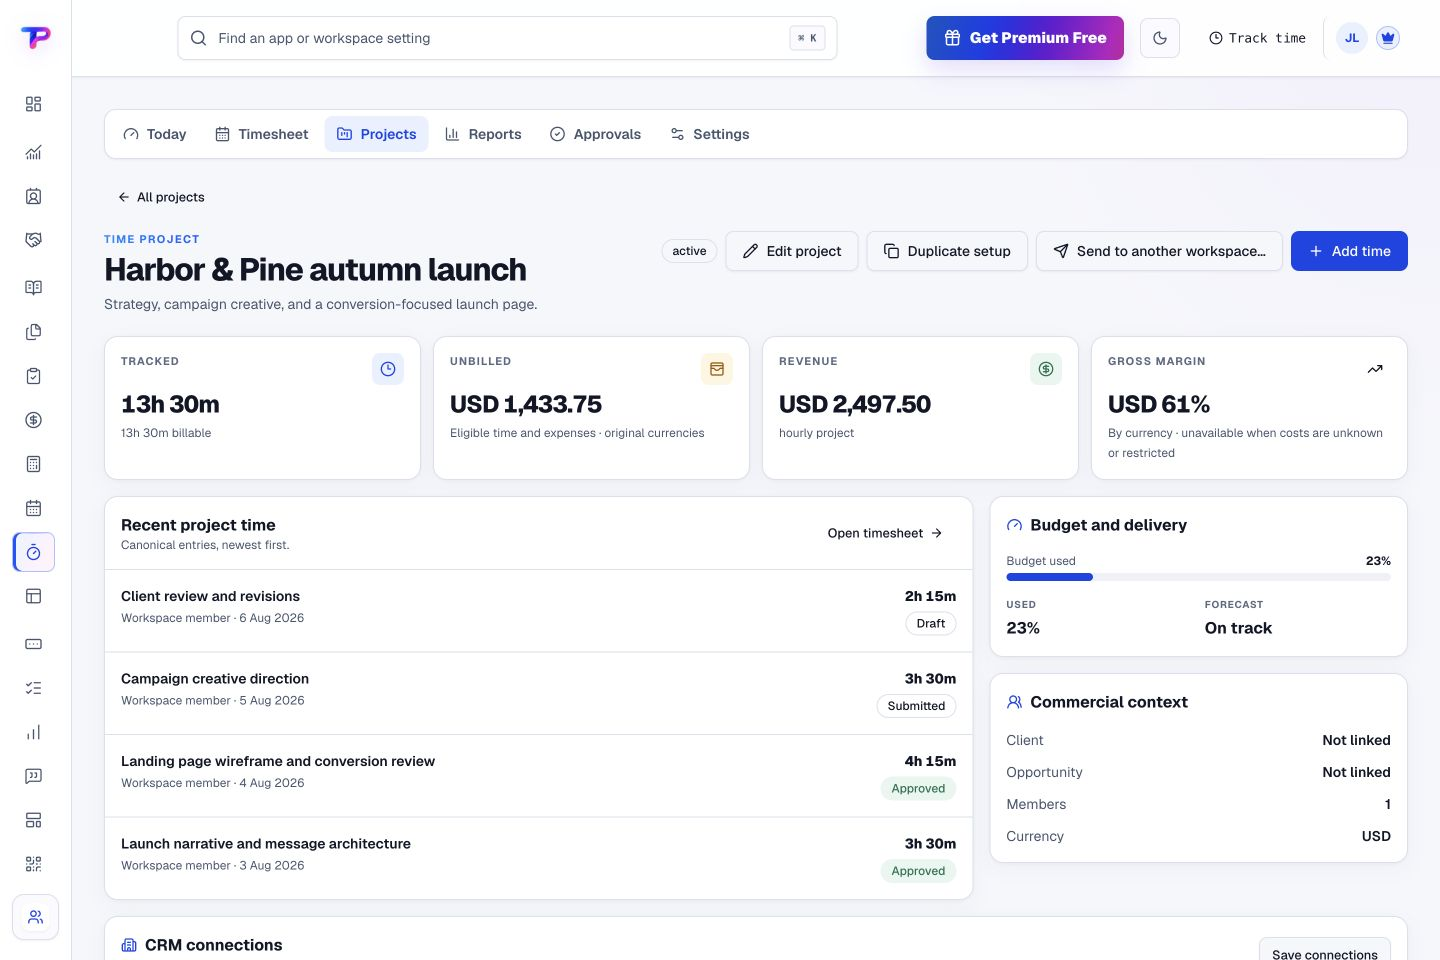Go back to All projects
The width and height of the screenshot is (1440, 960).
[x=161, y=197]
